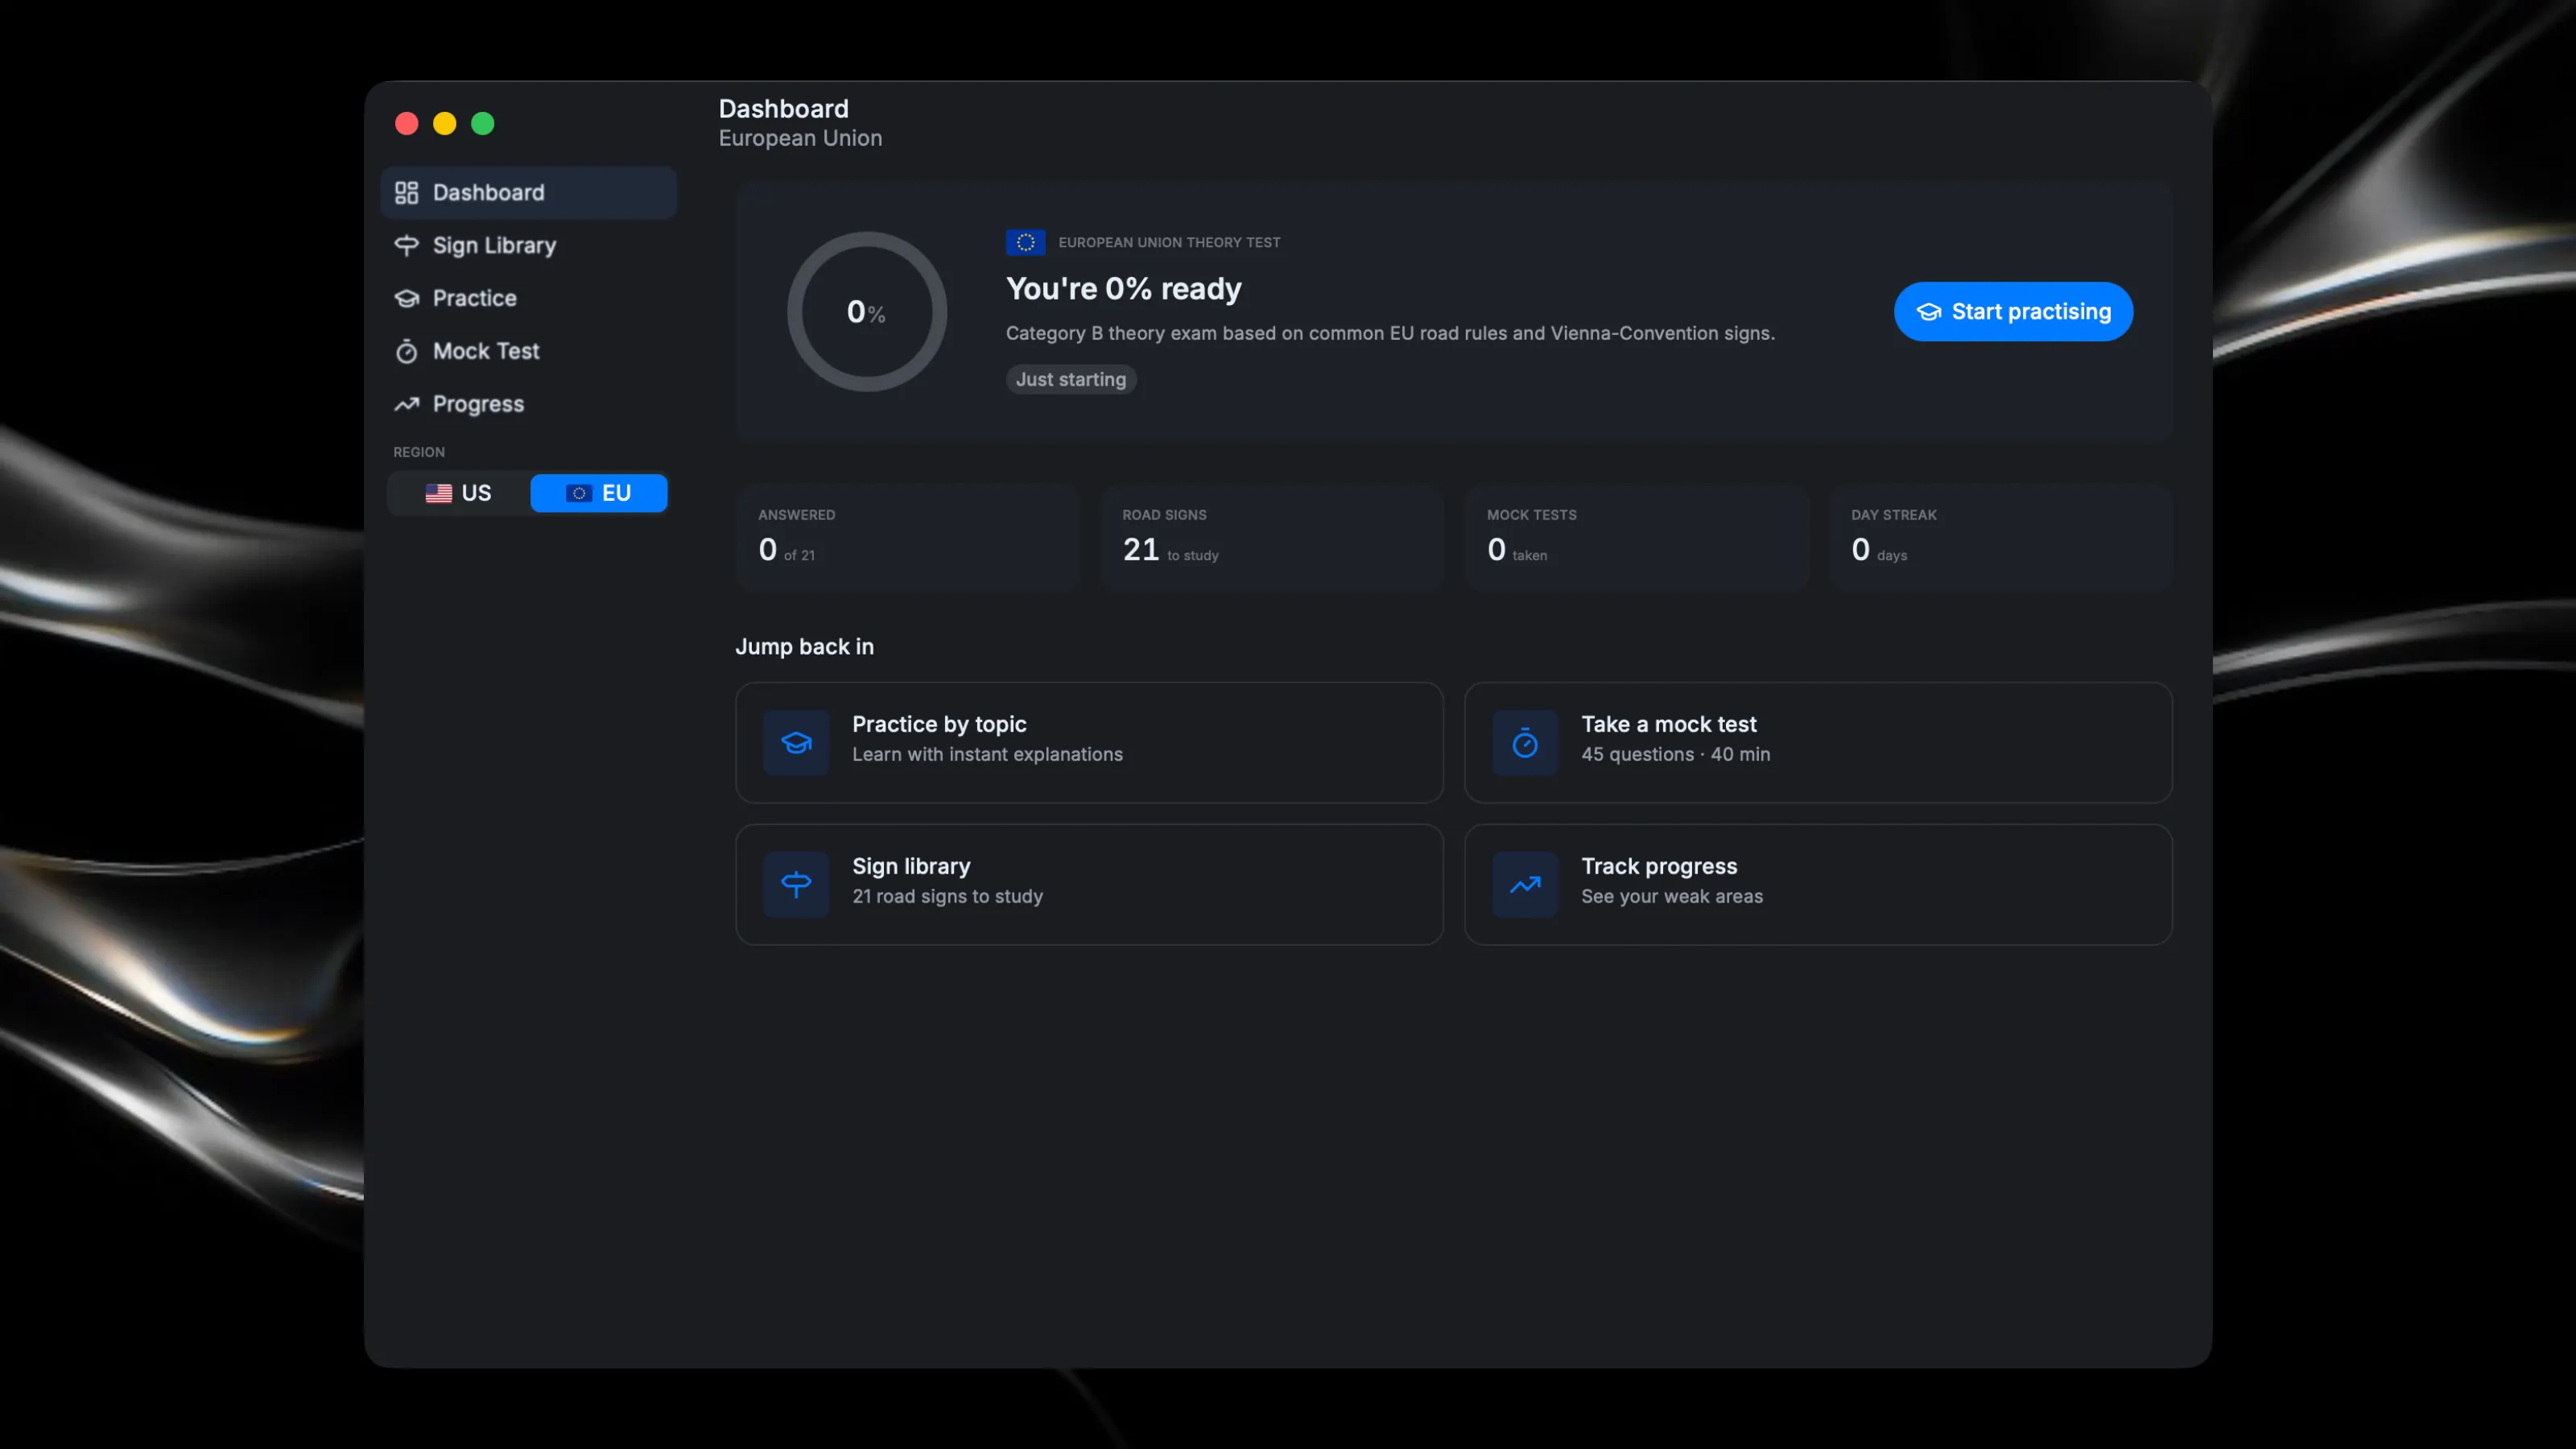Open the Sign library card
The height and width of the screenshot is (1449, 2576).
tap(1089, 885)
